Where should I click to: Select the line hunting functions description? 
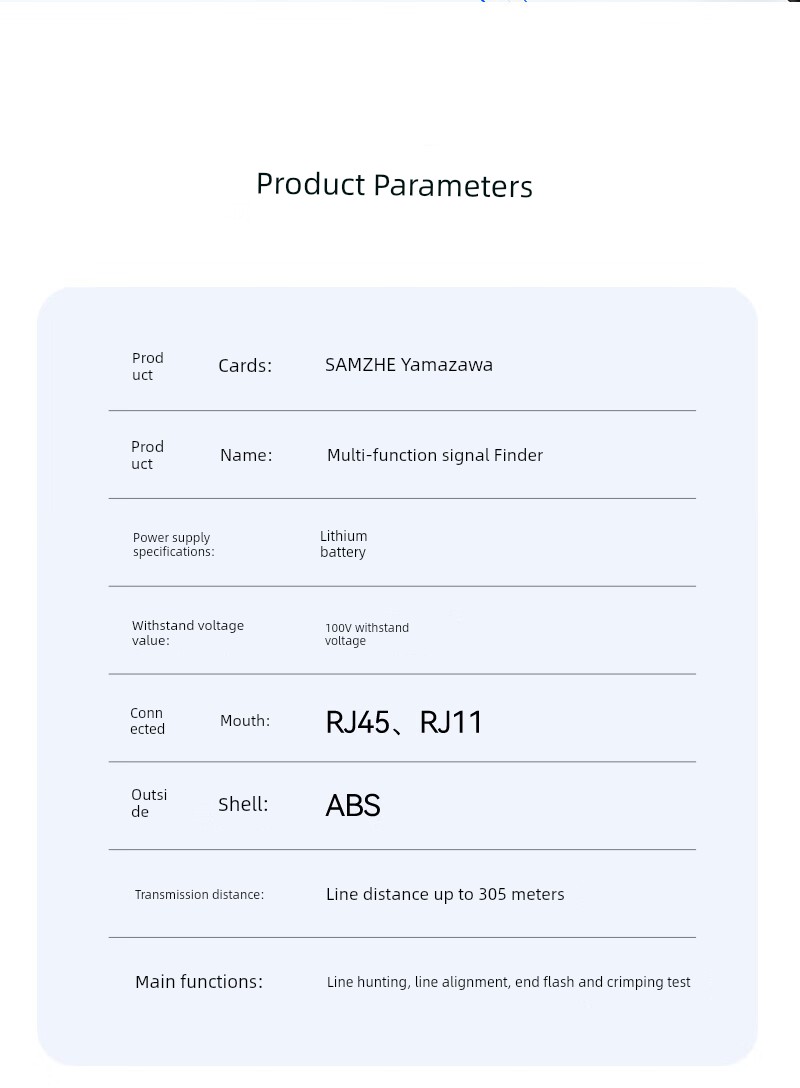509,982
